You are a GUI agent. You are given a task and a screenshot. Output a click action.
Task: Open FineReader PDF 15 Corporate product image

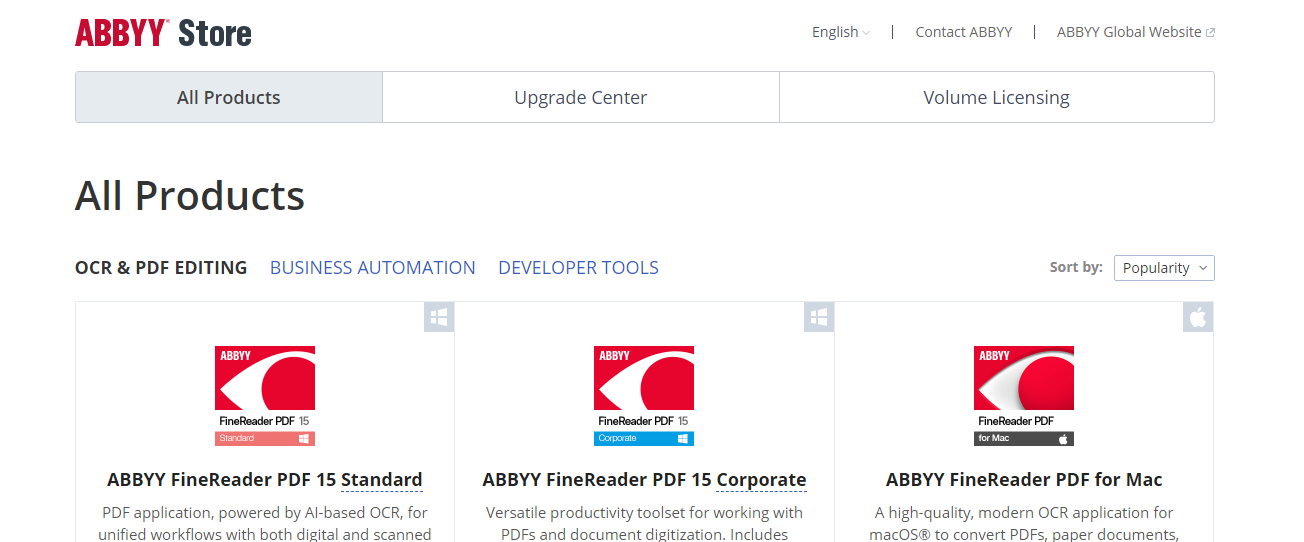click(644, 396)
